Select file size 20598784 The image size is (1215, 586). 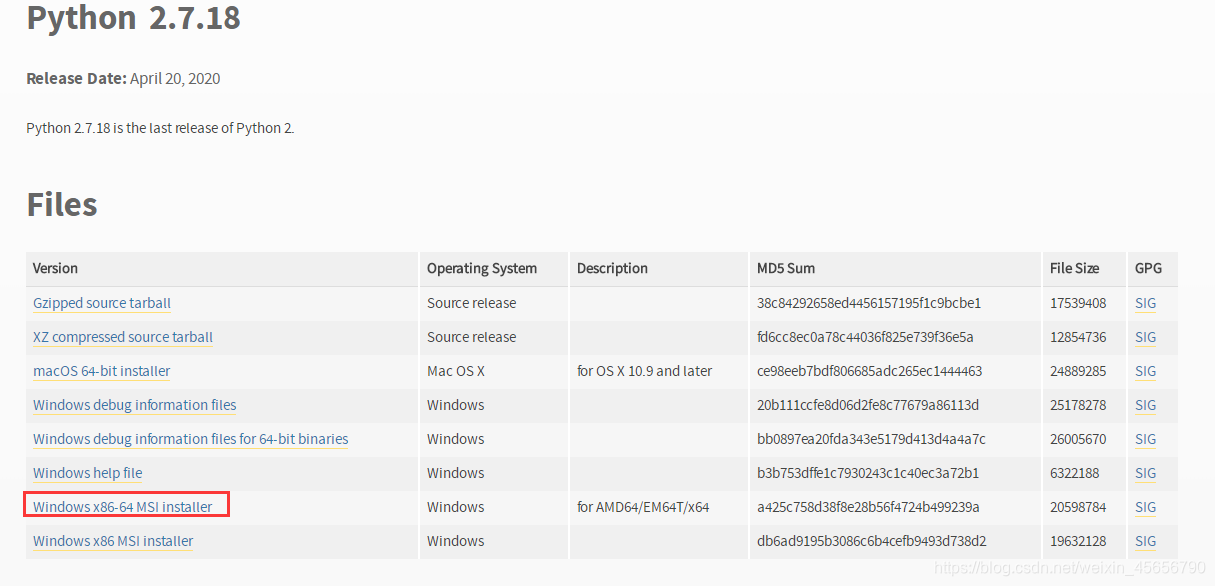[x=1078, y=507]
